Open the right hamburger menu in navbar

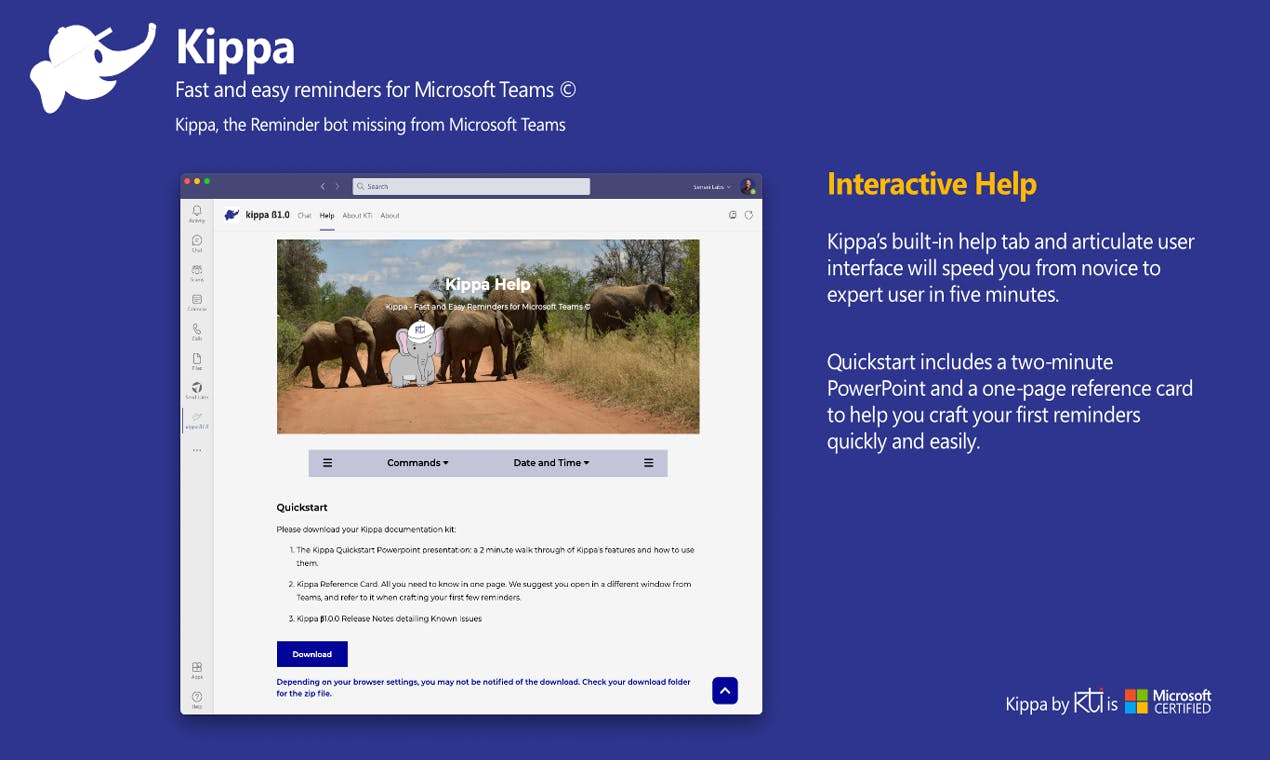tap(648, 463)
